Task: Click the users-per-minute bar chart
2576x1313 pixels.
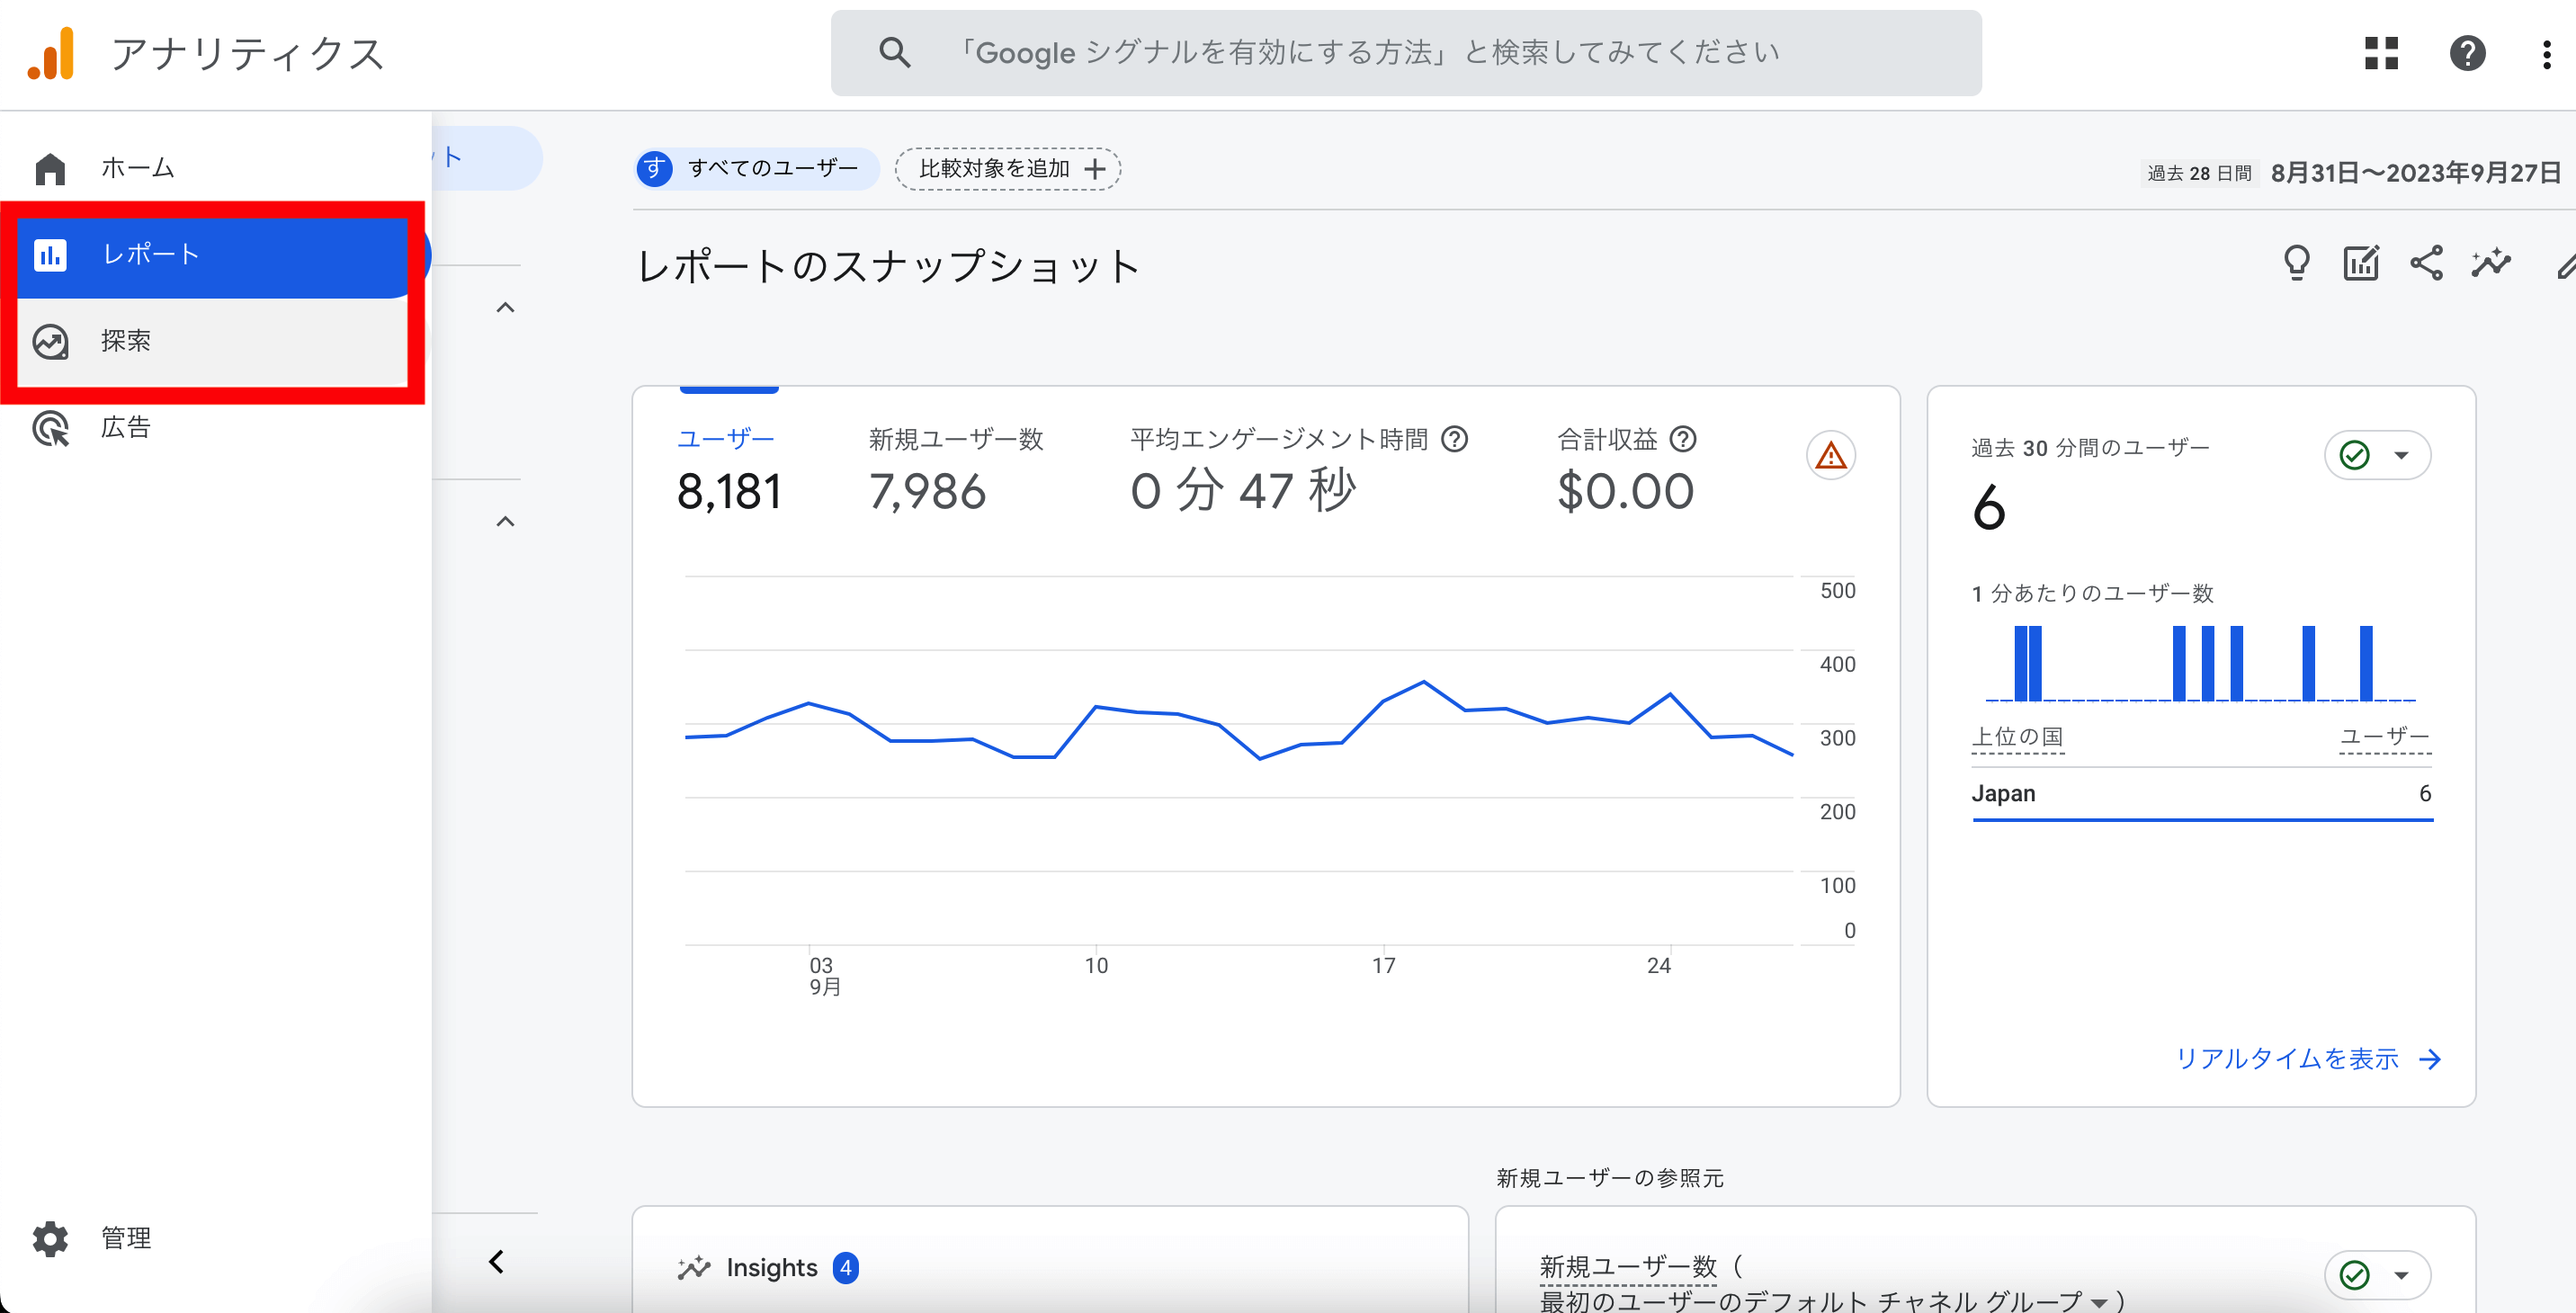Action: [x=2200, y=662]
